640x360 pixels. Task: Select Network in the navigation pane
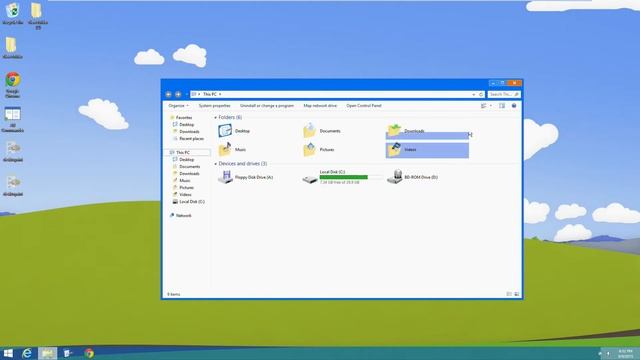click(180, 216)
